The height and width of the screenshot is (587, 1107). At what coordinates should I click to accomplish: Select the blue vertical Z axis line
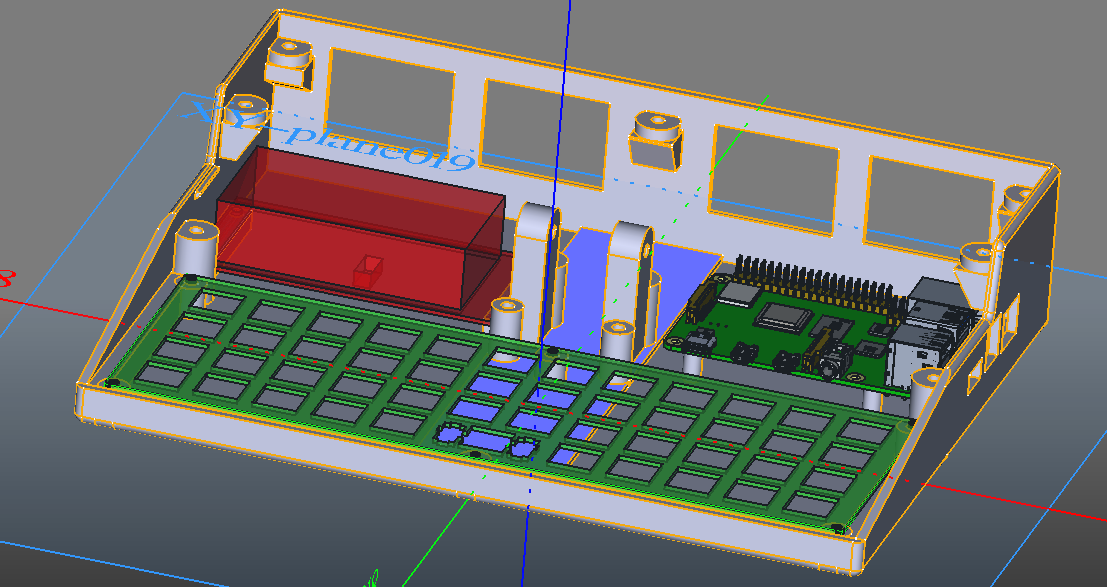pyautogui.click(x=553, y=212)
